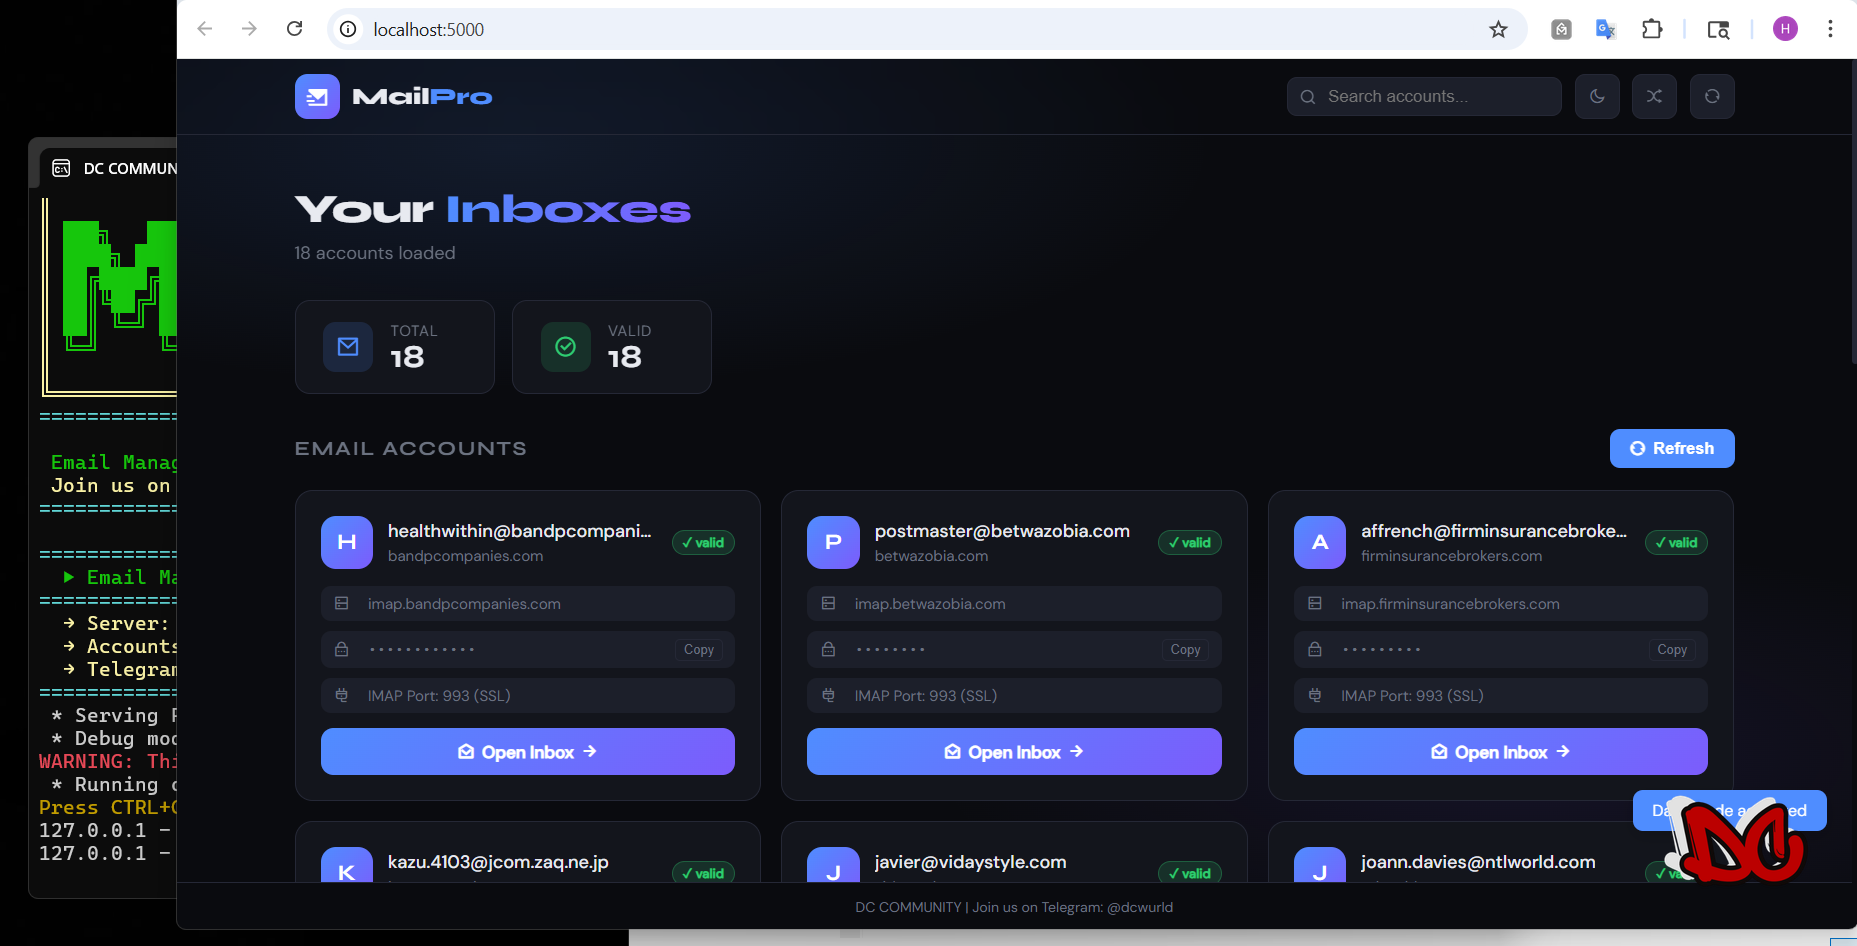
Task: Click the healthwithin@bandpcompani… email address
Action: (520, 531)
